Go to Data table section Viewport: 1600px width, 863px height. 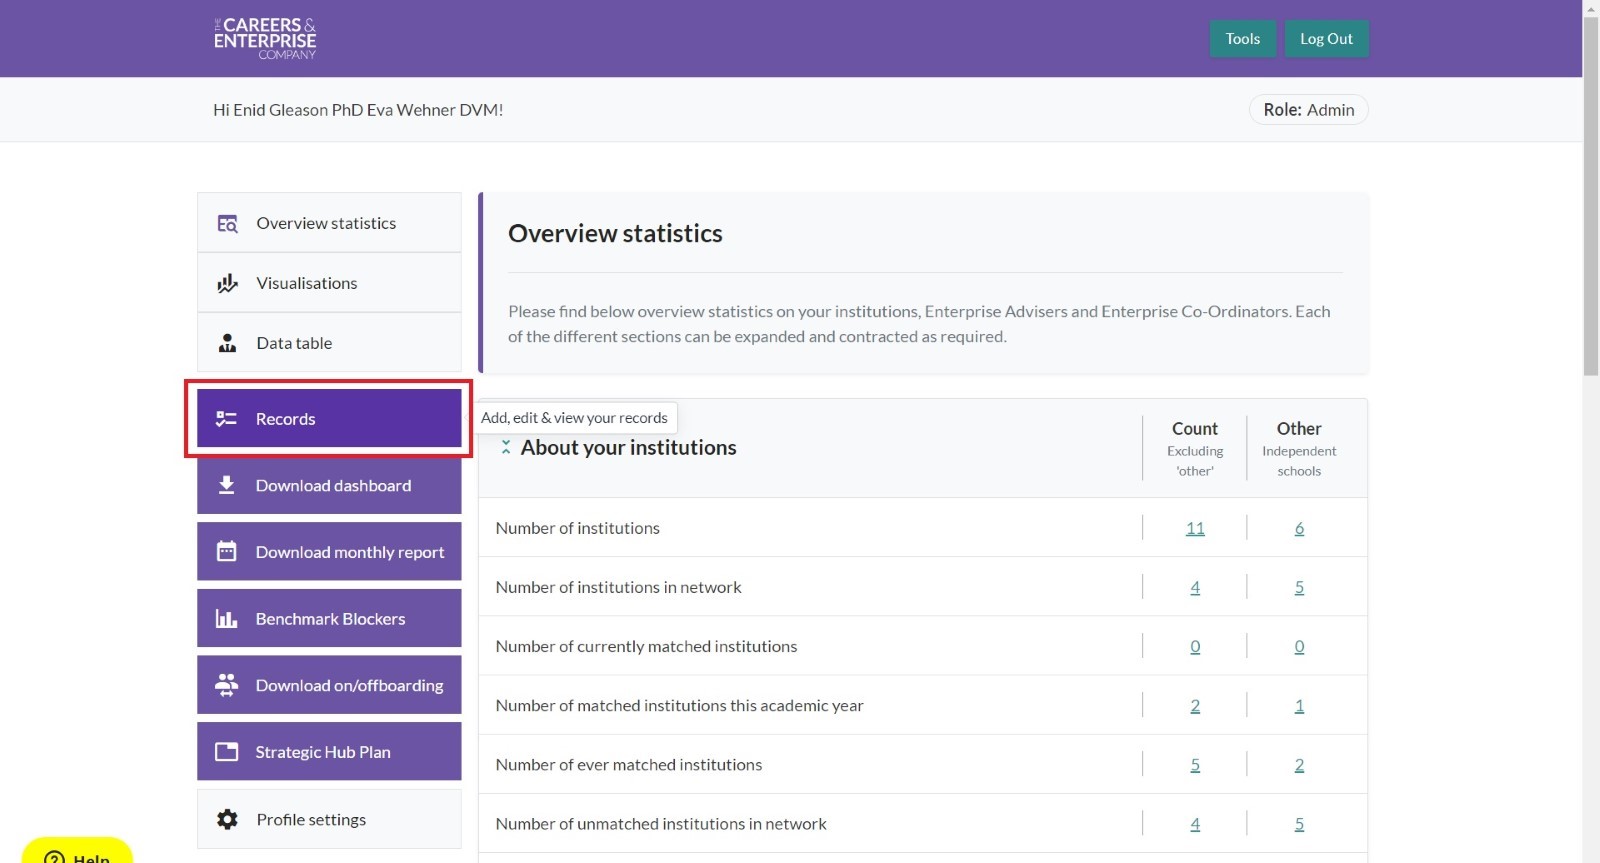coord(294,344)
